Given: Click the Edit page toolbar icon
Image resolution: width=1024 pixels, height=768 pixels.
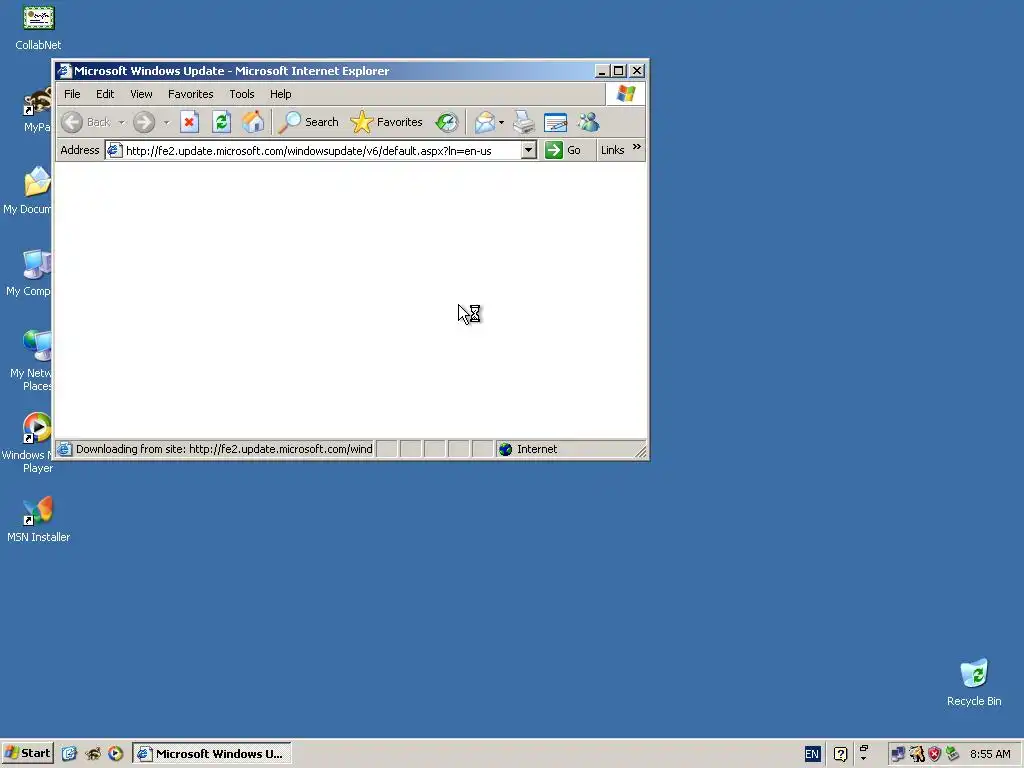Looking at the screenshot, I should [x=556, y=122].
